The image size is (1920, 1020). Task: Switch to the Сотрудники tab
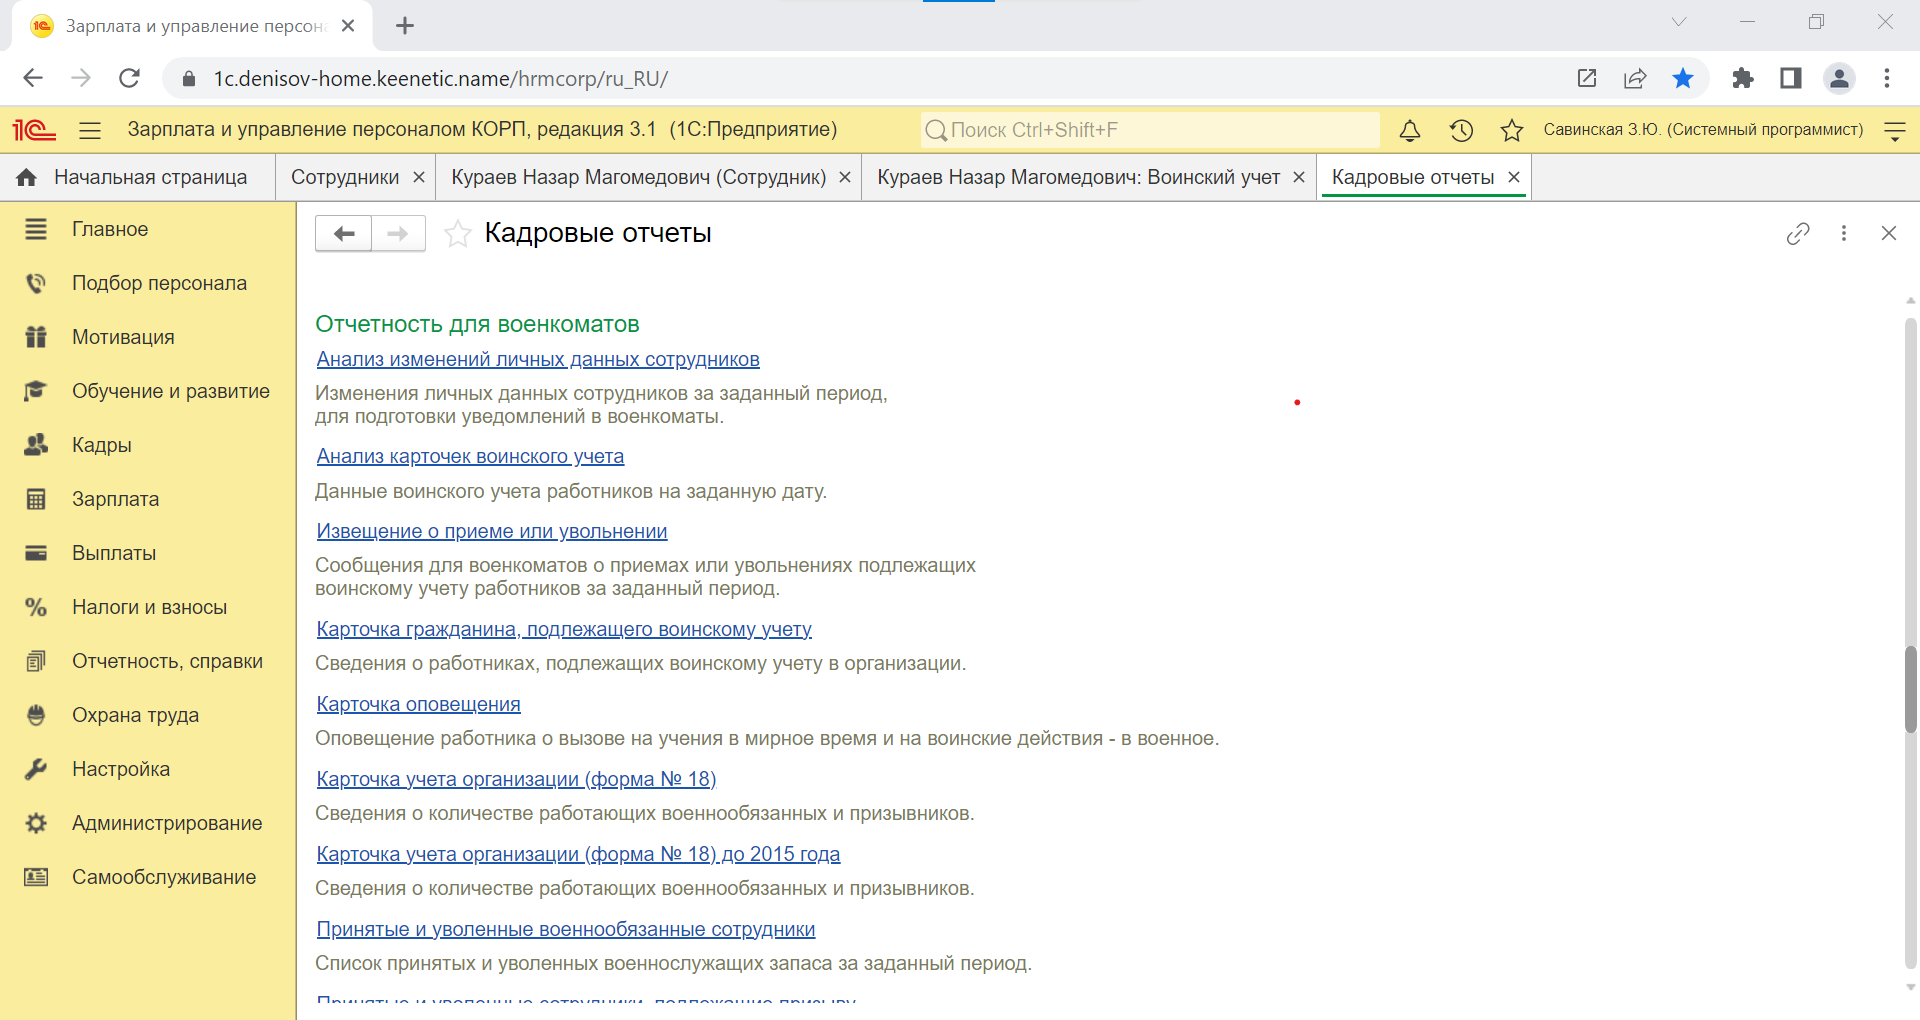point(344,177)
